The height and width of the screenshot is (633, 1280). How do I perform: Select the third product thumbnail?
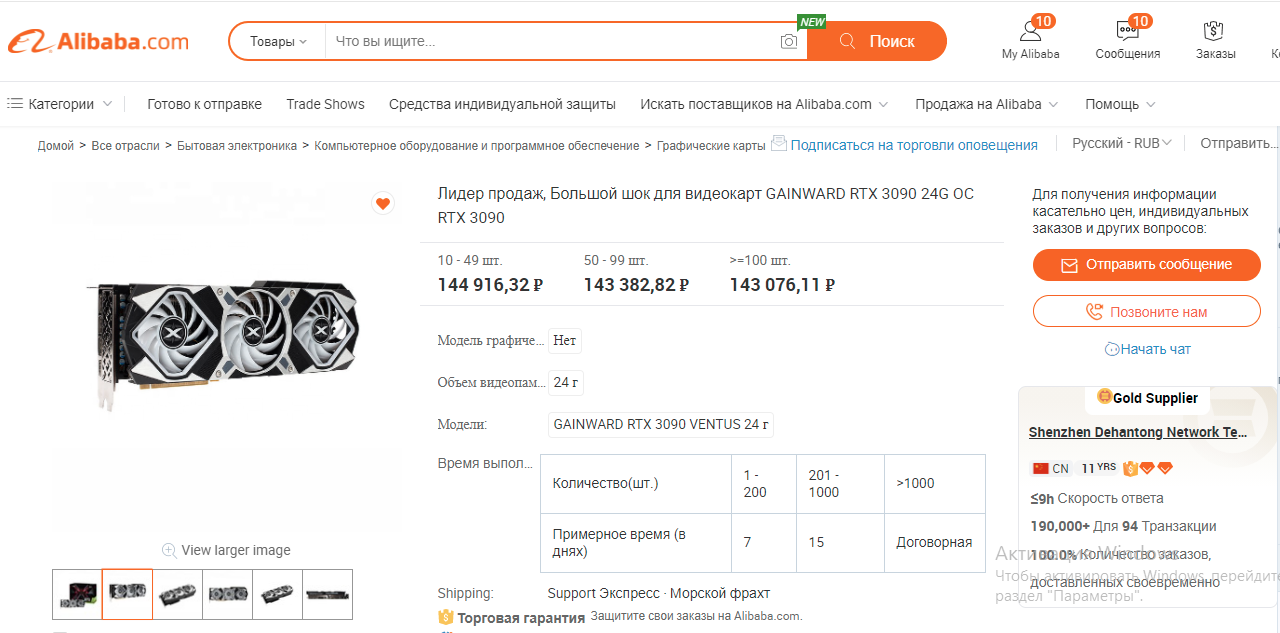coord(177,594)
